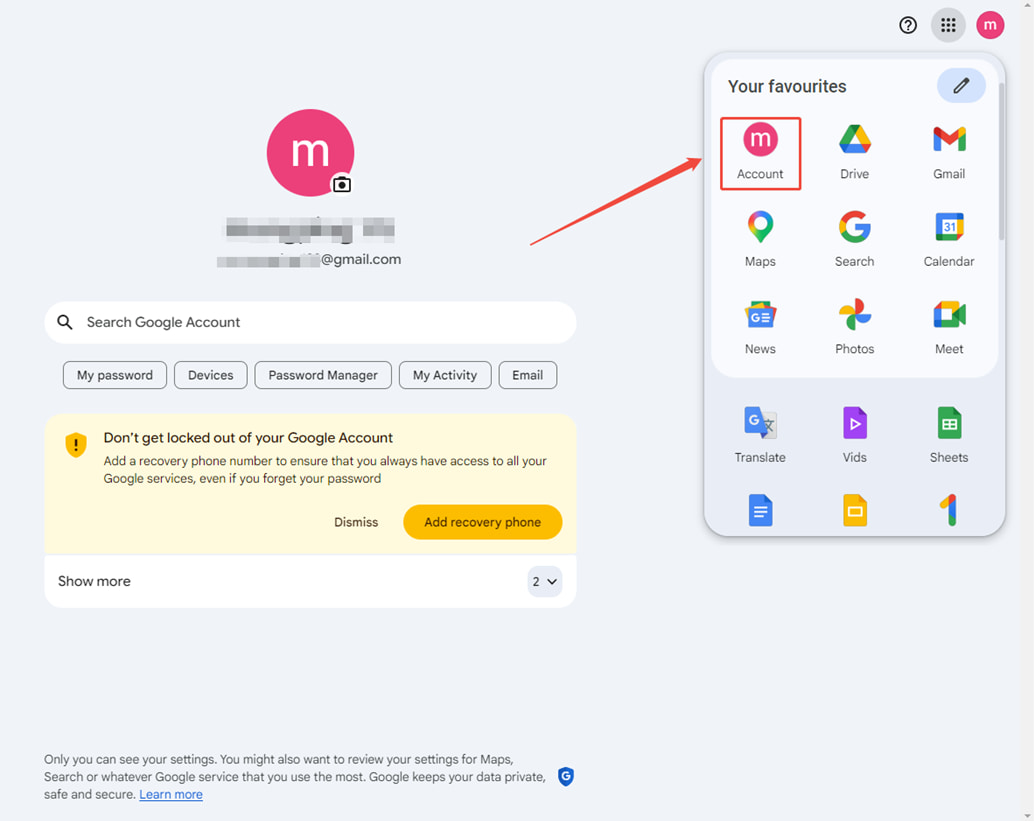Open the My Activity chip
1034x821 pixels.
click(445, 375)
